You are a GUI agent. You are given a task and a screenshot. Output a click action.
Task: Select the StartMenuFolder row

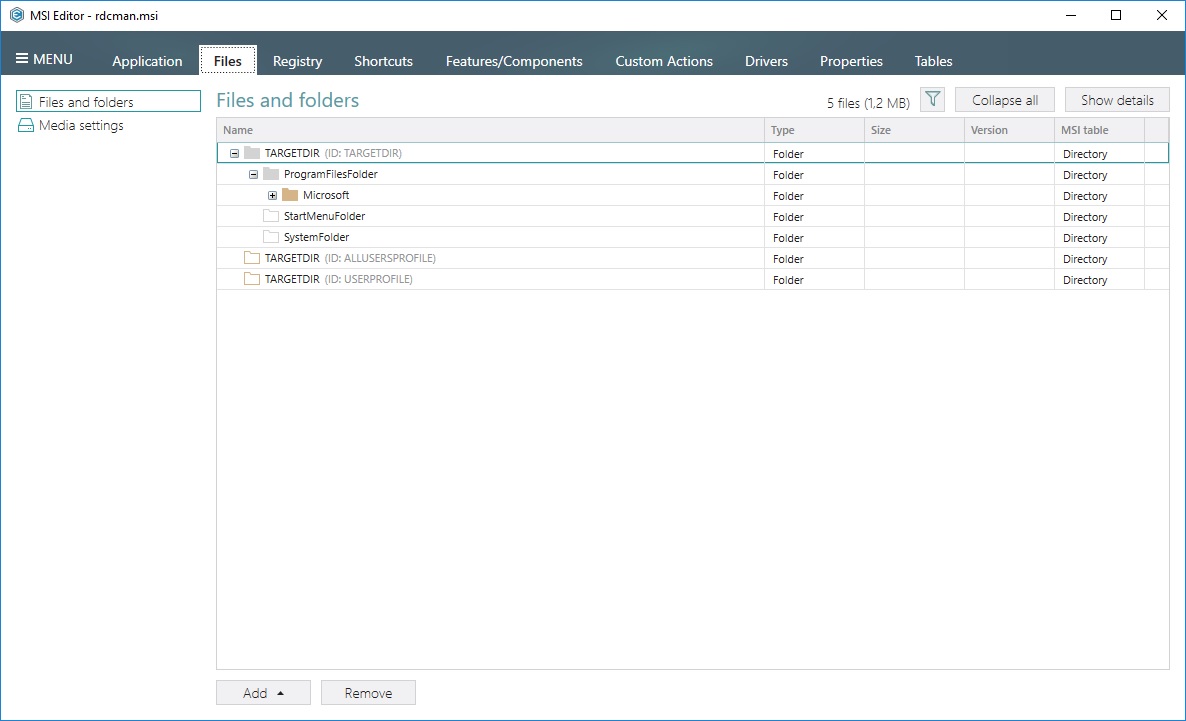pos(692,216)
